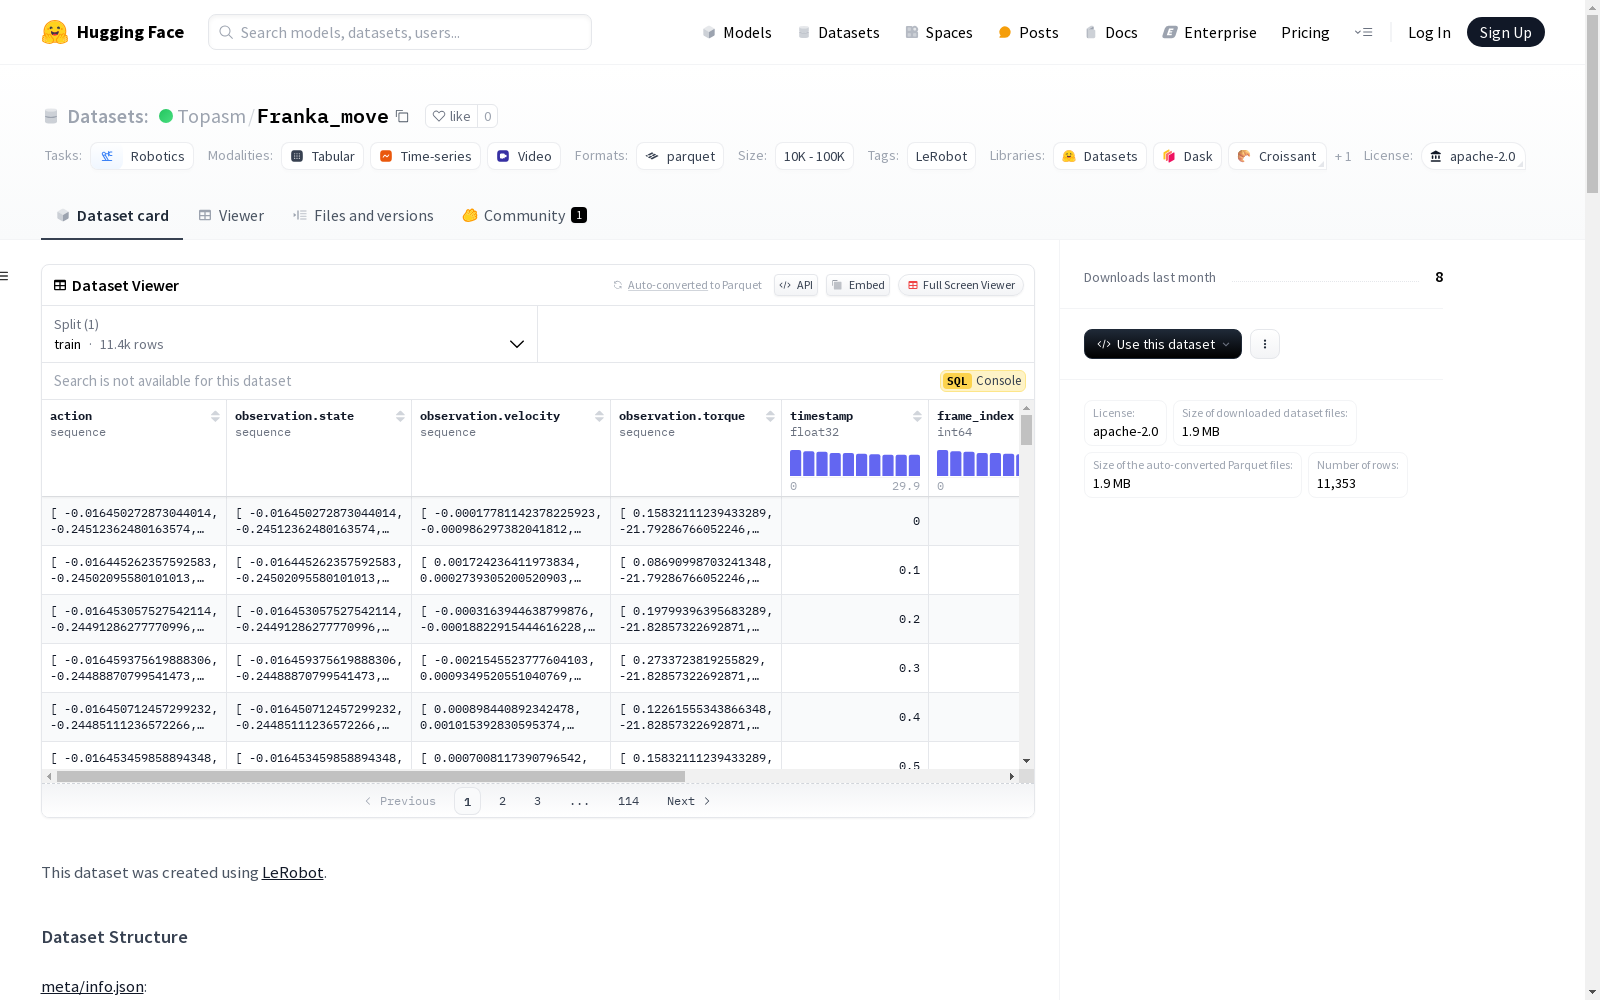The width and height of the screenshot is (1600, 1000).
Task: Open Full Screen Viewer
Action: point(961,285)
